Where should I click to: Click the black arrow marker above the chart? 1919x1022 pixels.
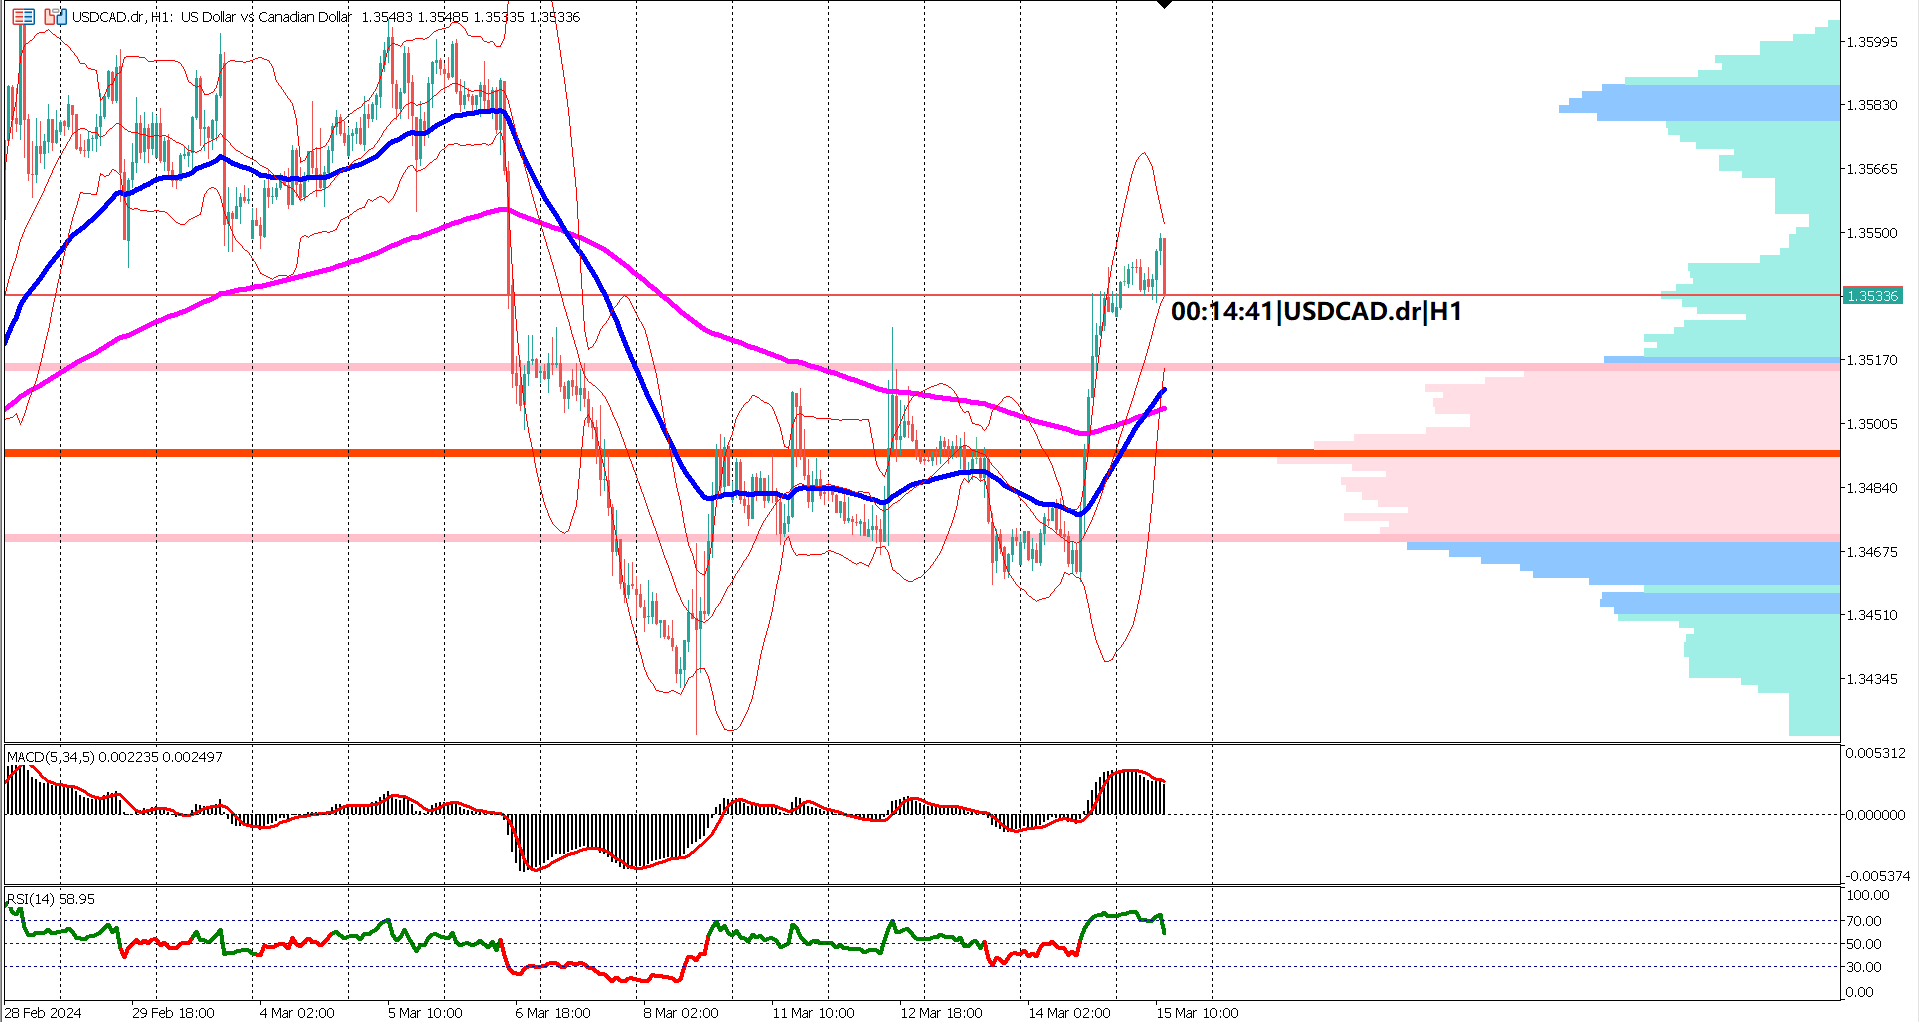click(x=1166, y=5)
